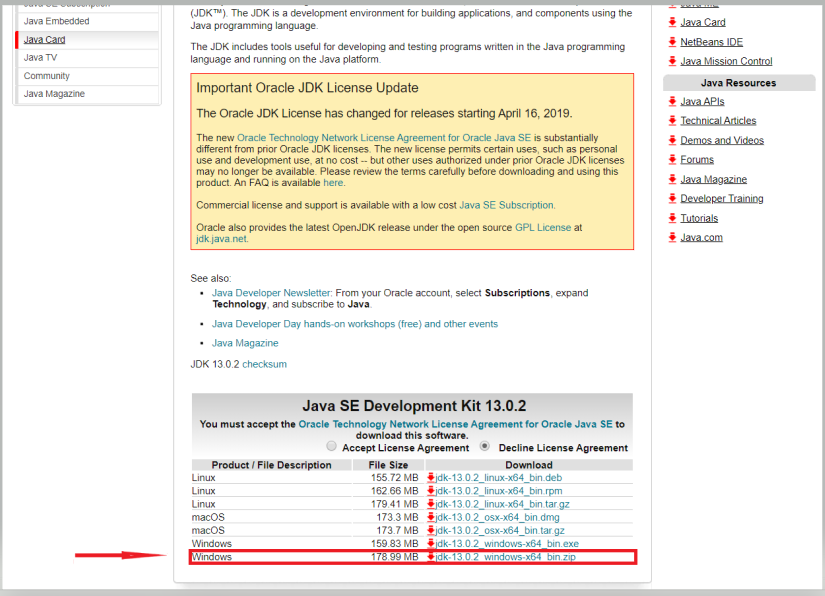825x596 pixels.
Task: Click red arrow icon next to Technical Articles
Action: tap(672, 120)
